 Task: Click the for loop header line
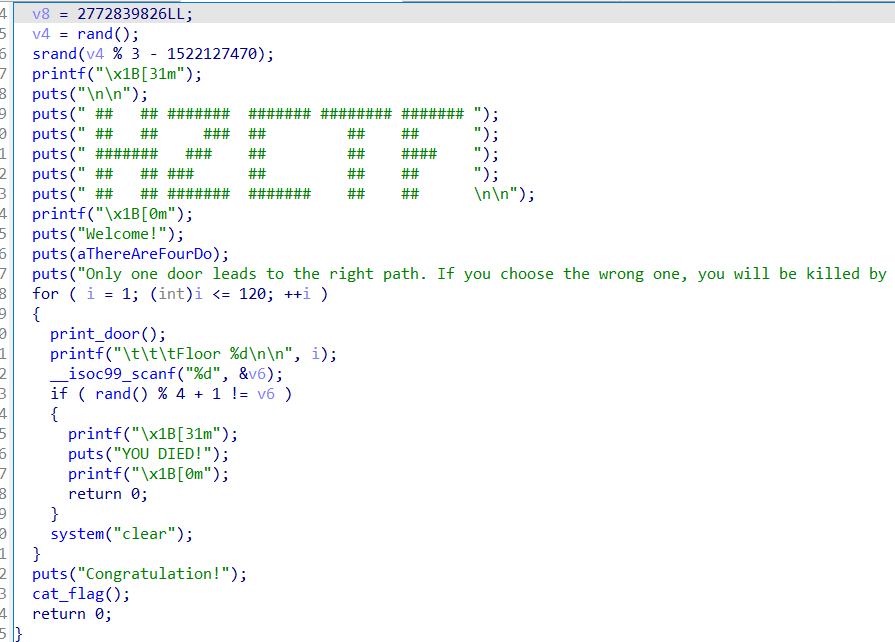click(x=180, y=294)
